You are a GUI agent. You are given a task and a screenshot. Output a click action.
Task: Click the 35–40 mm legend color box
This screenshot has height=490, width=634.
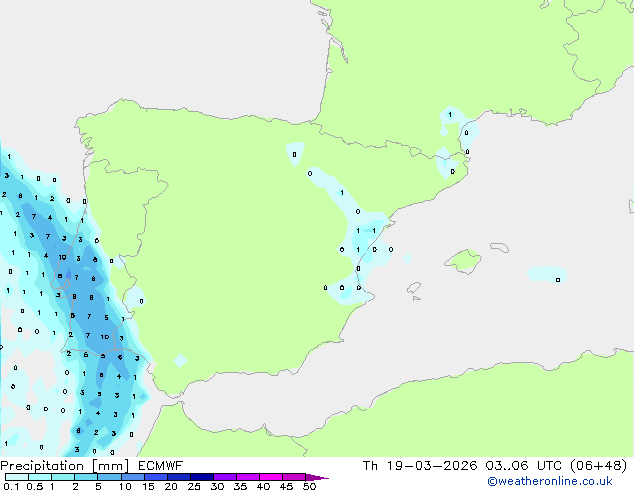pyautogui.click(x=247, y=477)
